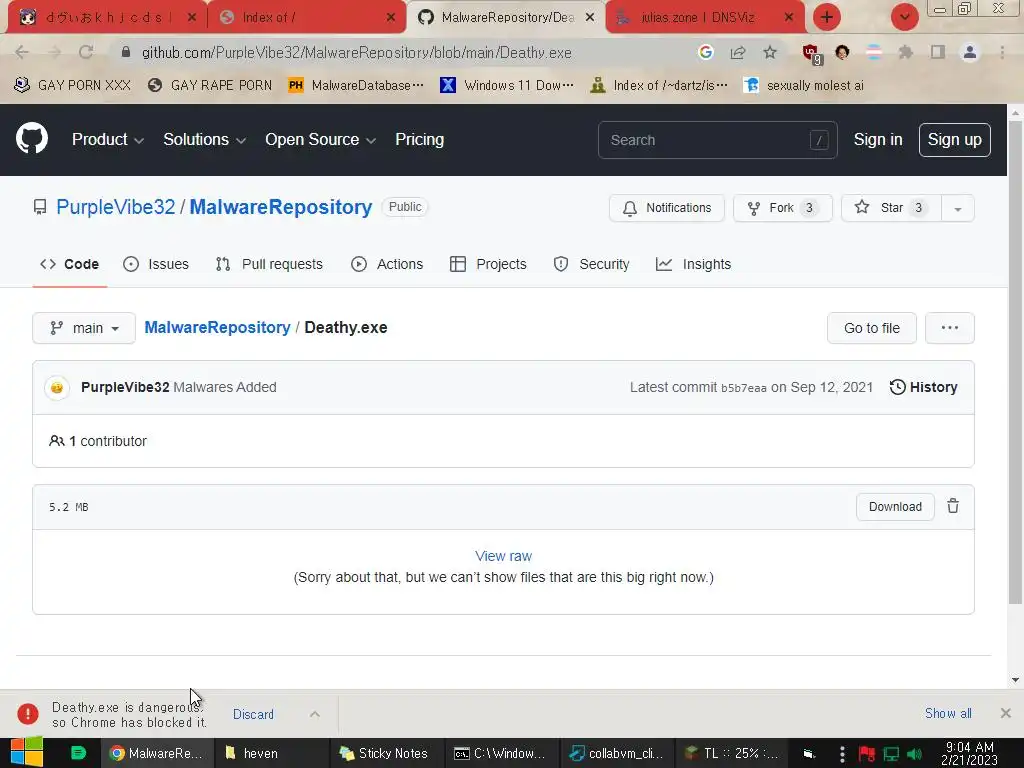
Task: Switch to the Issues tab
Action: pyautogui.click(x=156, y=264)
